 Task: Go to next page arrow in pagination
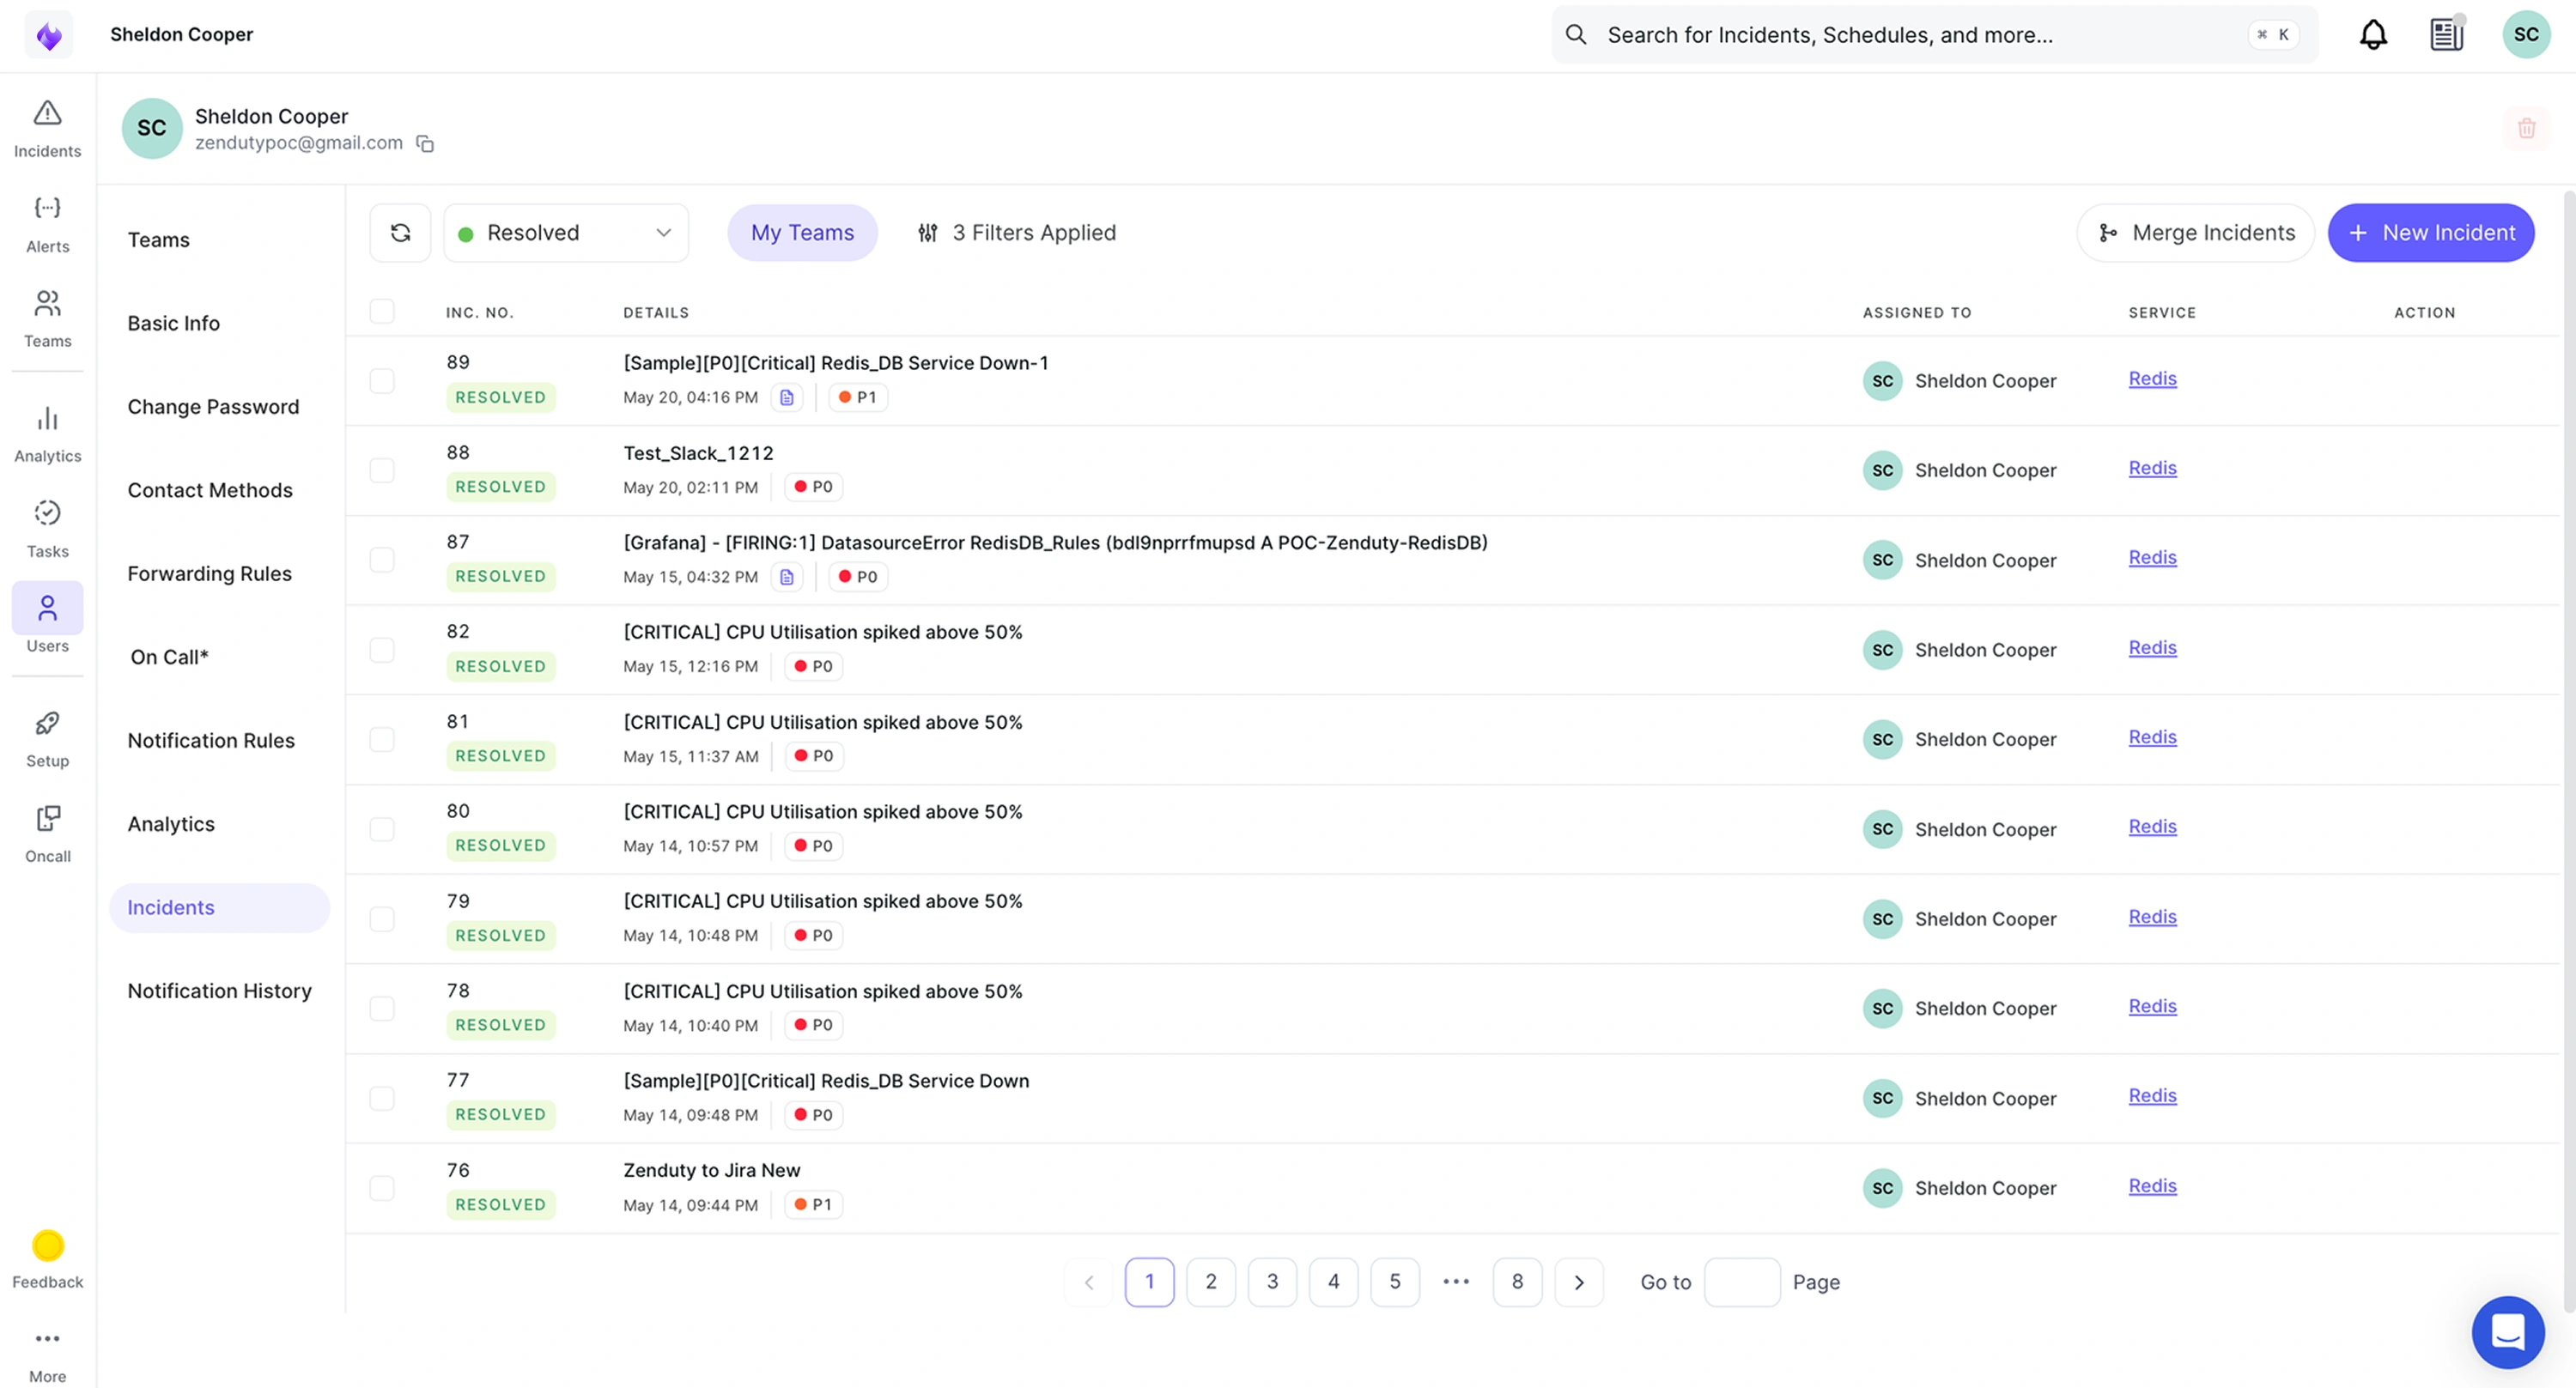[x=1579, y=1282]
